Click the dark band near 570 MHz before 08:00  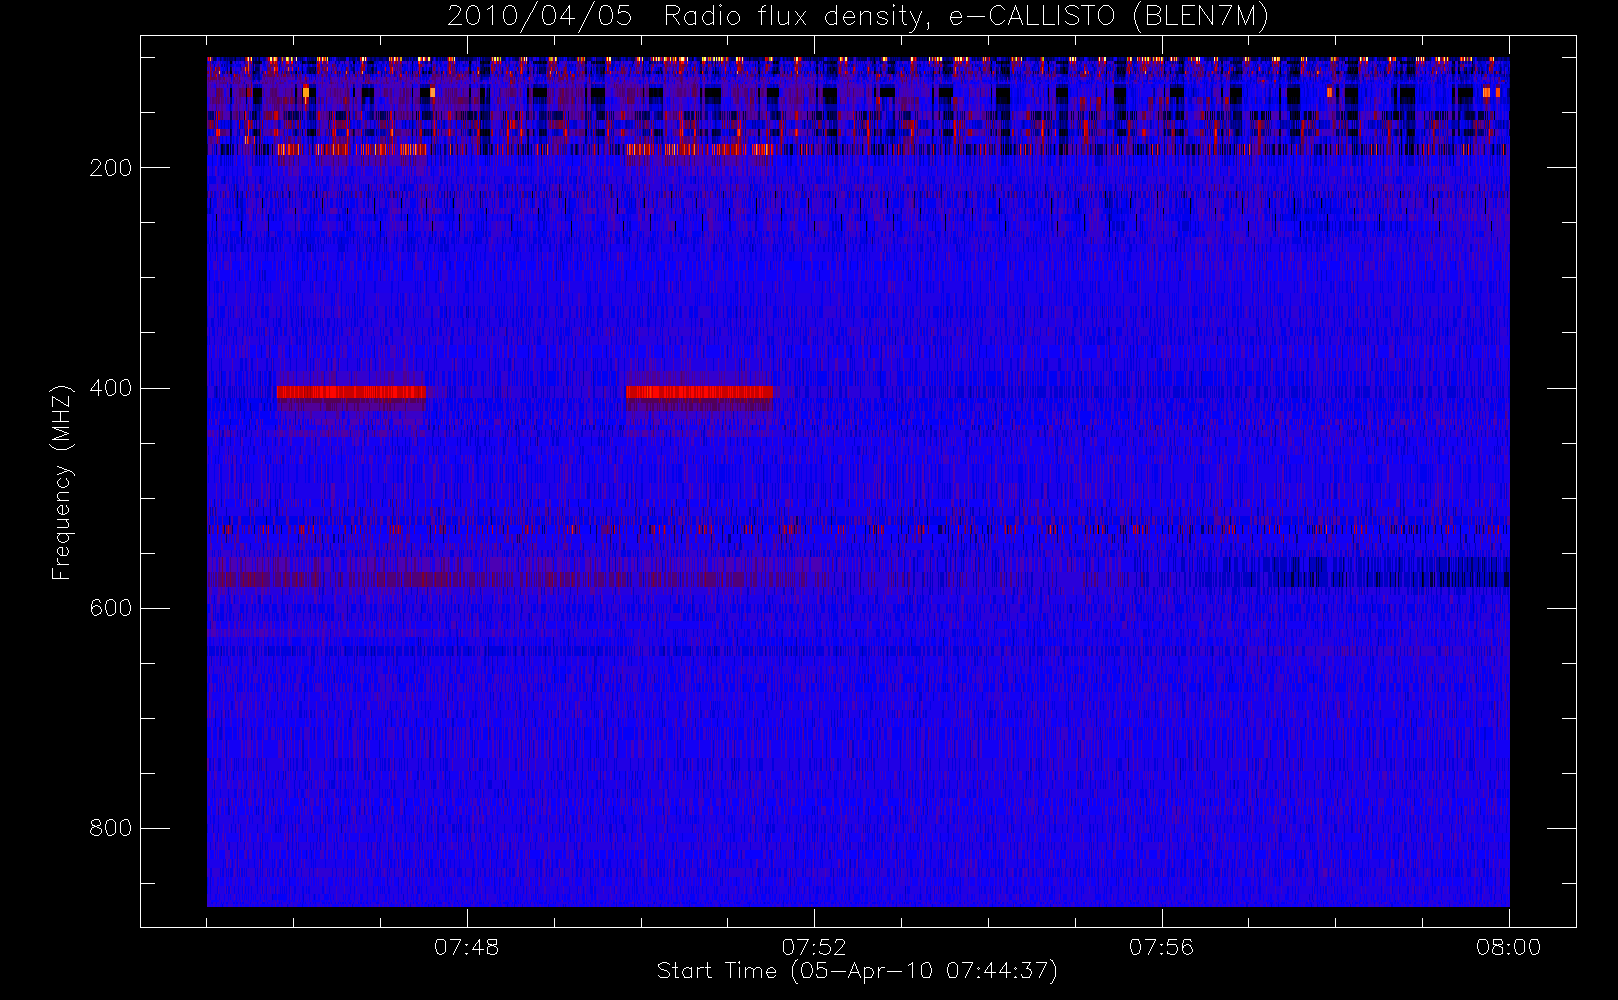coord(1390,573)
